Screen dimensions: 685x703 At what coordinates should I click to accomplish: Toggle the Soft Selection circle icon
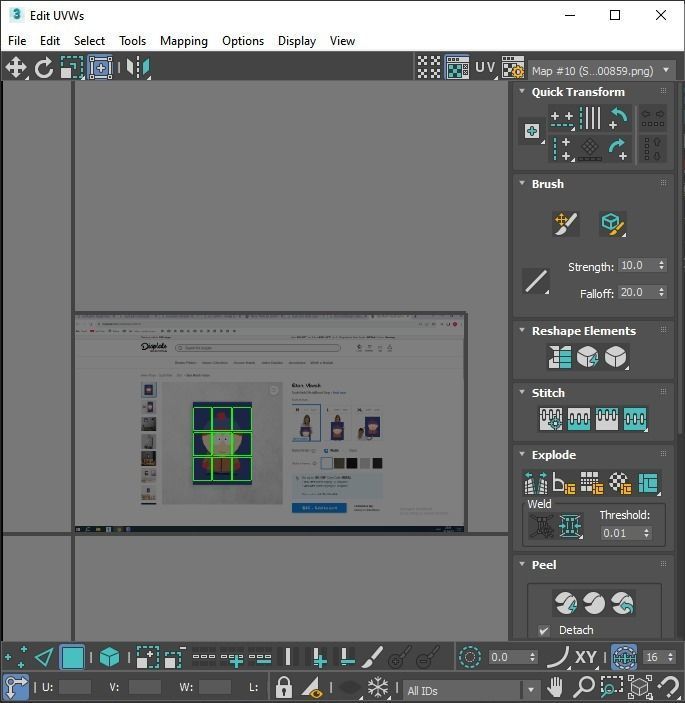470,657
